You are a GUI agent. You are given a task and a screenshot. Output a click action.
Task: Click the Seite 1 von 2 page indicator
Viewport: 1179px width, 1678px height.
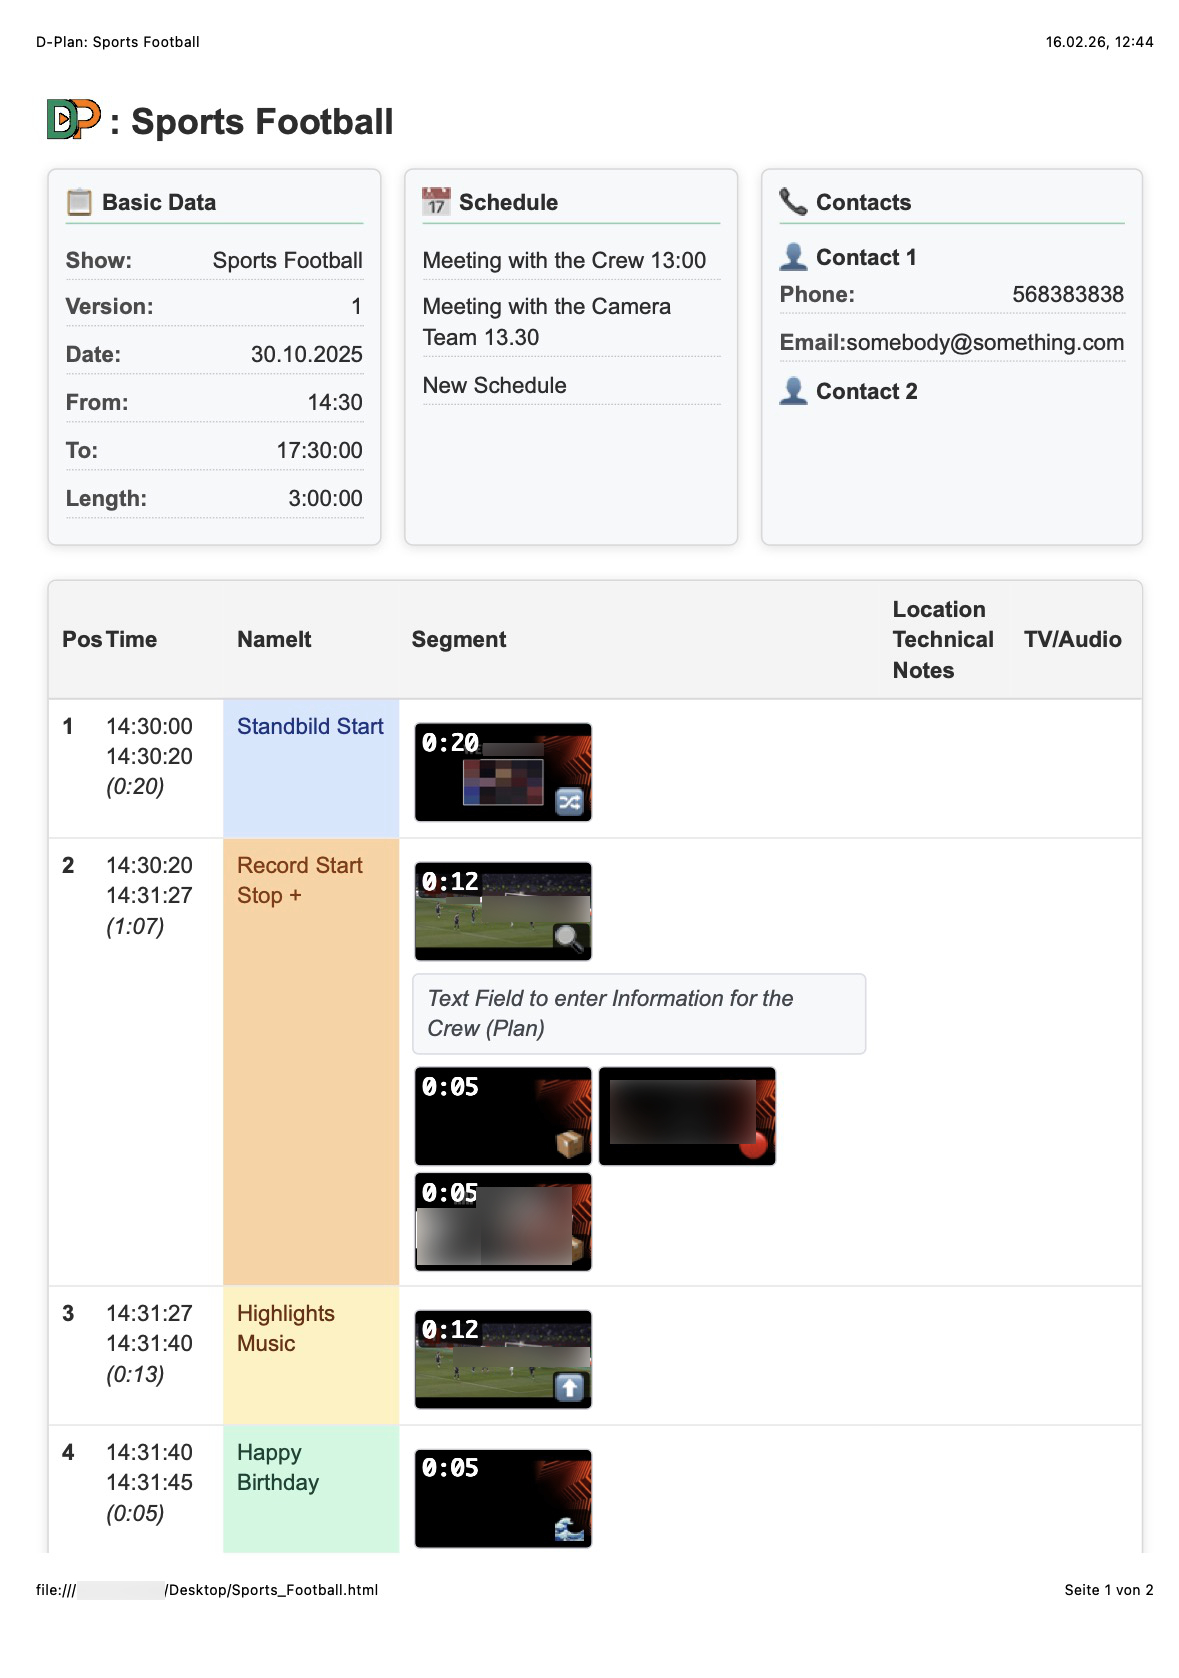click(1109, 1590)
